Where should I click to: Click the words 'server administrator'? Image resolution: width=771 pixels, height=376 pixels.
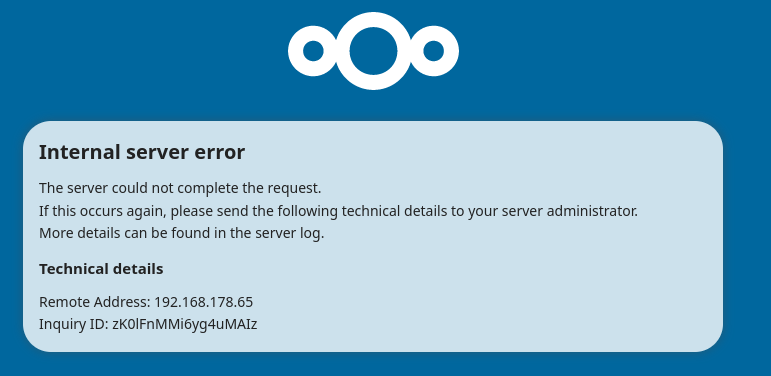[577, 211]
